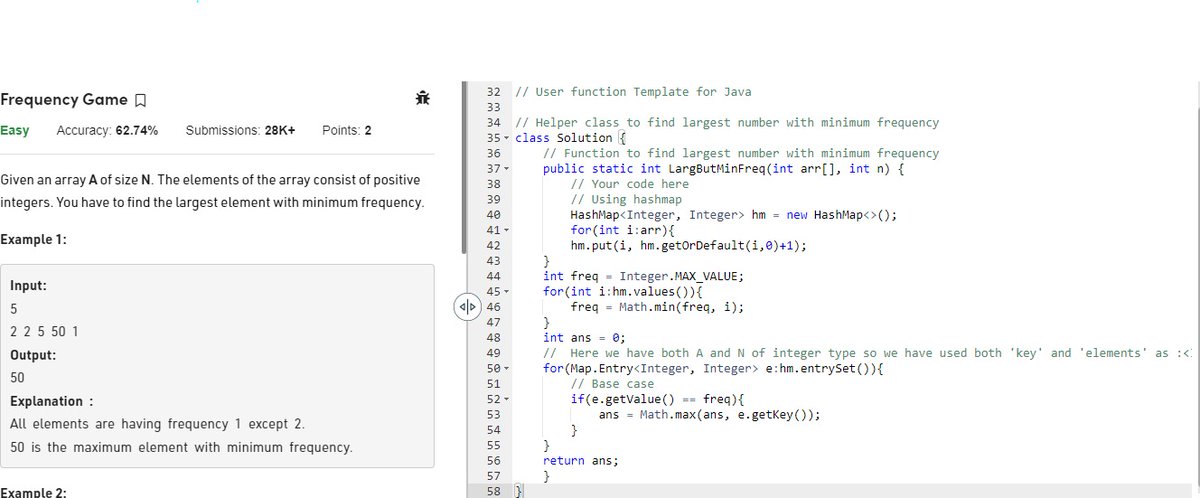This screenshot has width=1200, height=498.
Task: Click the 'freq = Math.min(freq, i);' line
Action: [x=657, y=307]
